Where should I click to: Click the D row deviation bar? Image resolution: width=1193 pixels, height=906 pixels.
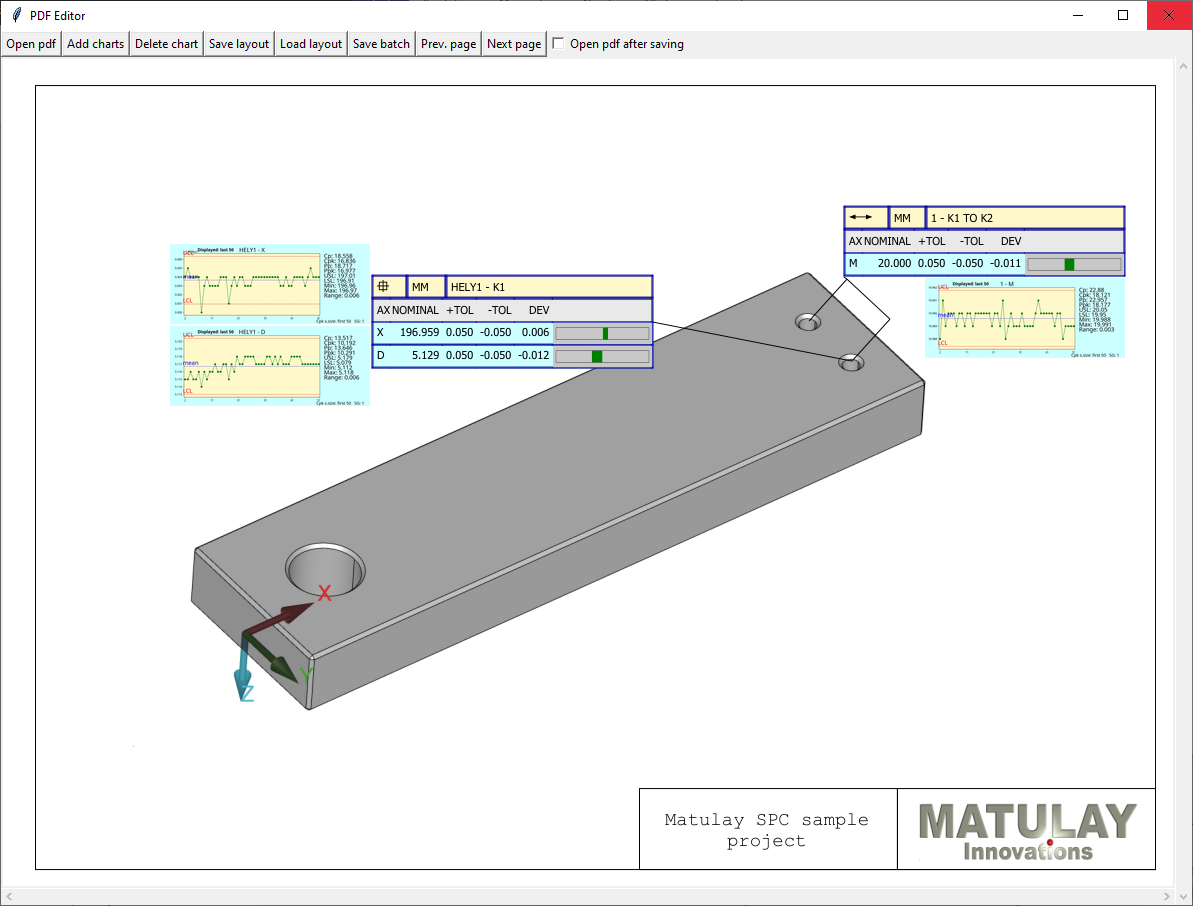(602, 356)
